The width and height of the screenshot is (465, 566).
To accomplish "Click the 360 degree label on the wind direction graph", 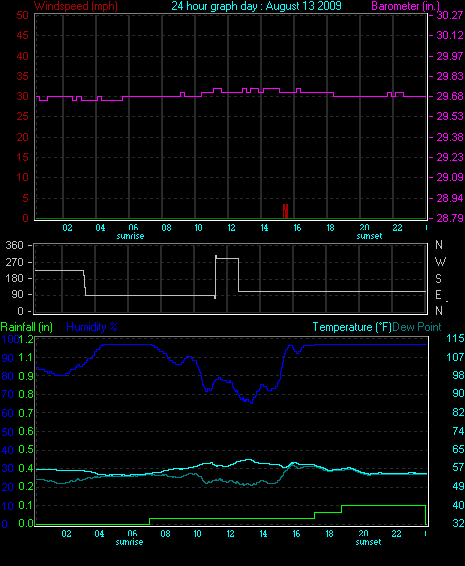I will click(15, 245).
